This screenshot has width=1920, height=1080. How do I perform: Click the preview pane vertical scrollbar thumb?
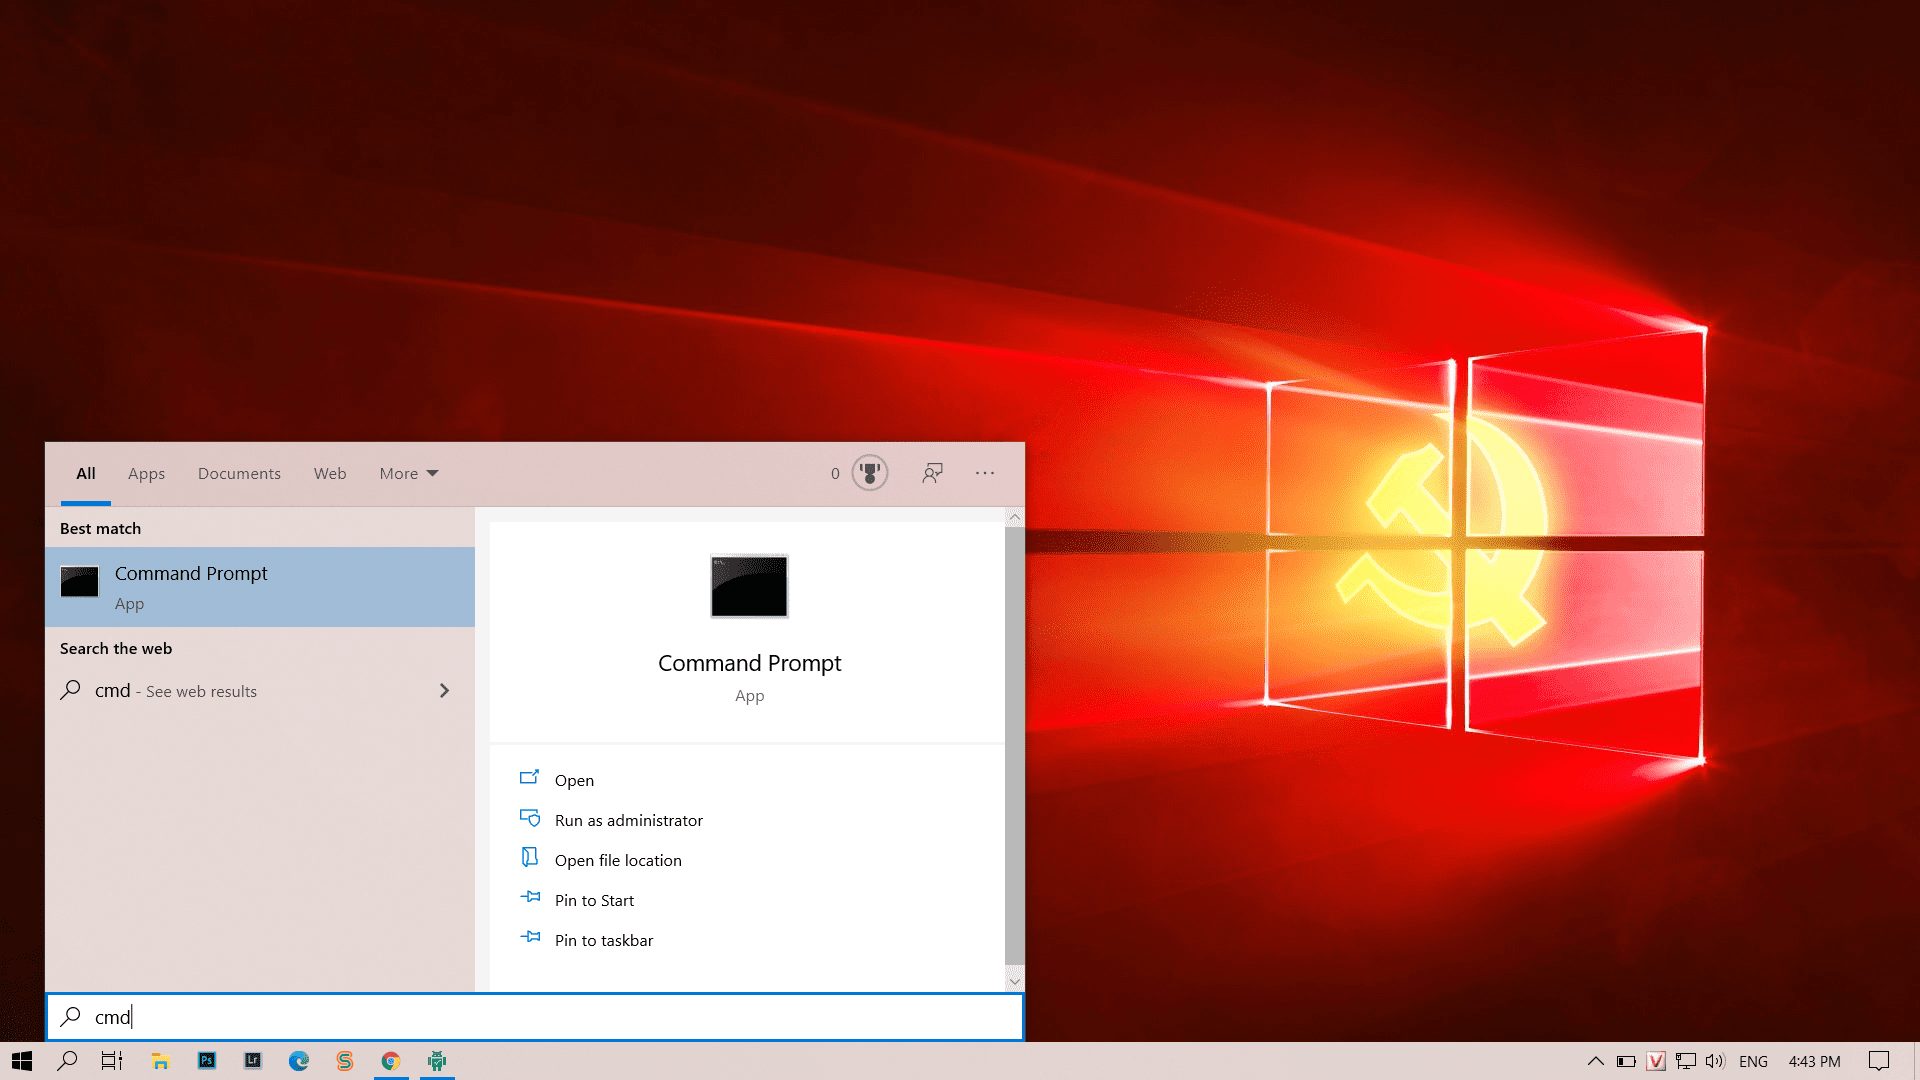1014,745
